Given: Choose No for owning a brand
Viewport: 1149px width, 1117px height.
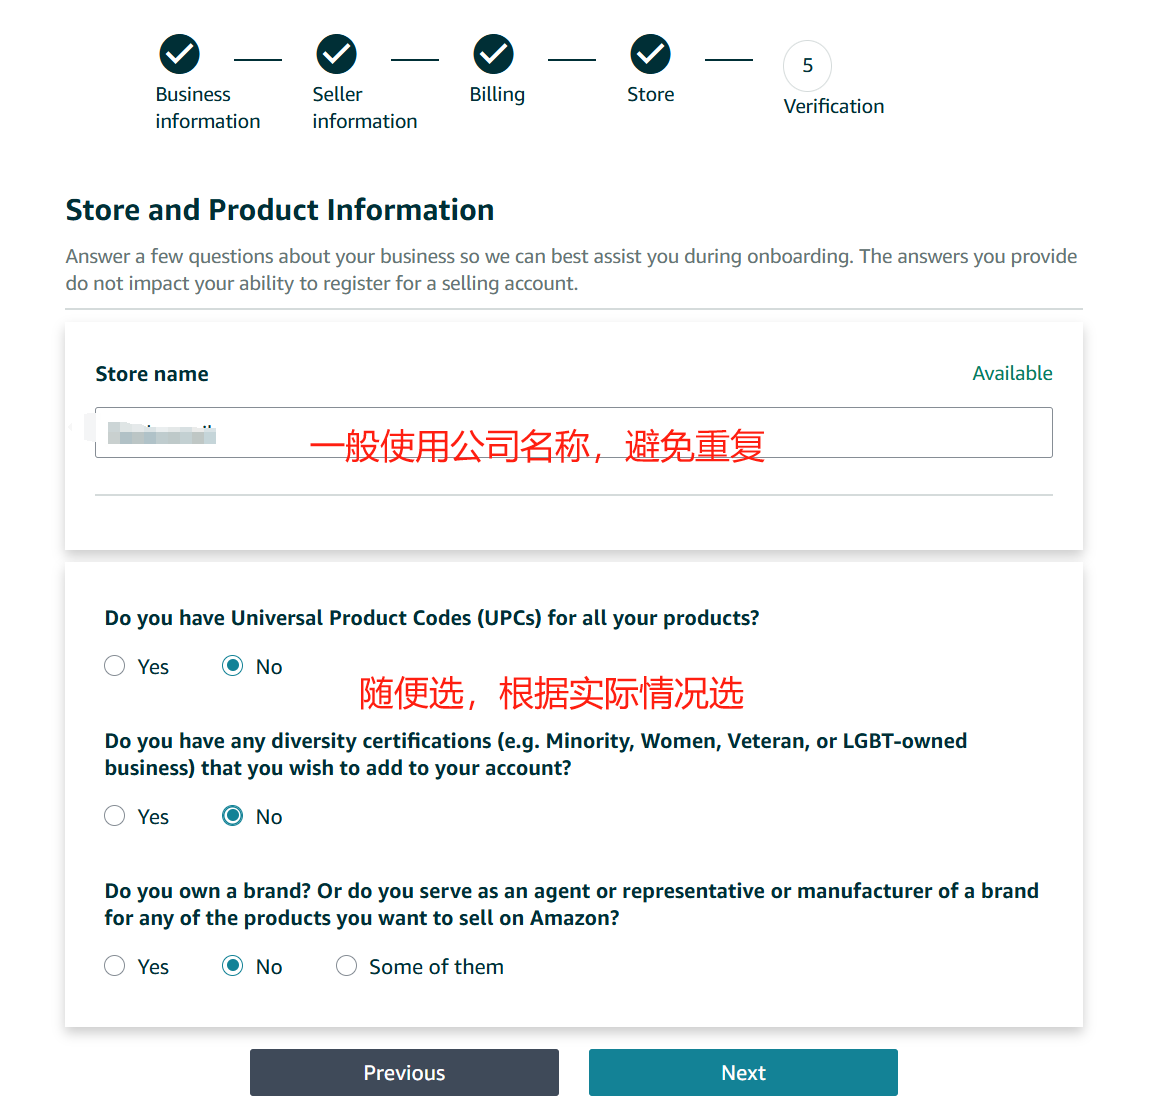Looking at the screenshot, I should [233, 966].
